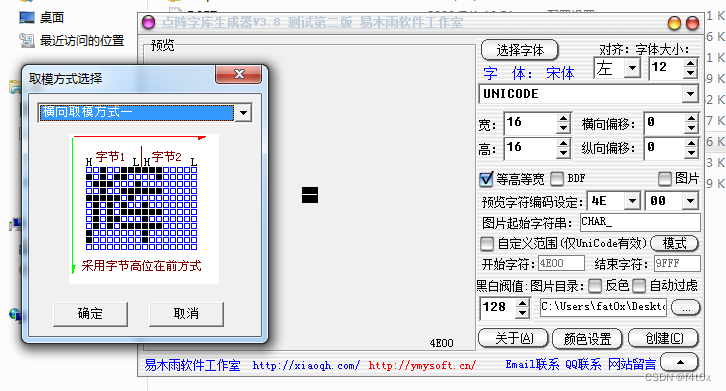Enable the 反色 checkbox
This screenshot has width=726, height=391.
pyautogui.click(x=595, y=286)
